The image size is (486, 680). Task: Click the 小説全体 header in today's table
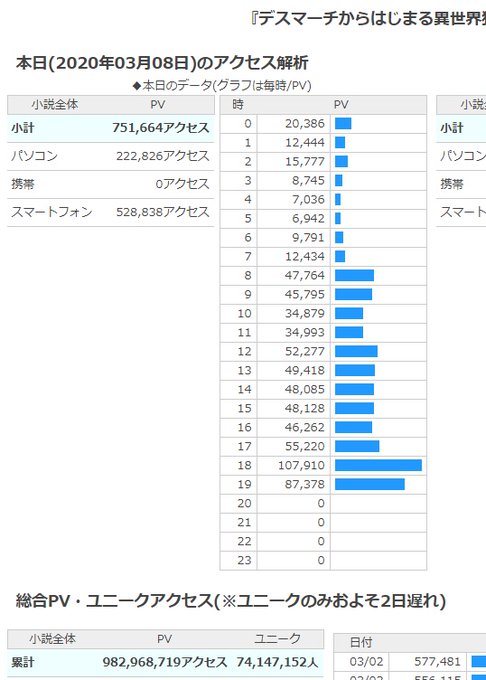click(55, 105)
